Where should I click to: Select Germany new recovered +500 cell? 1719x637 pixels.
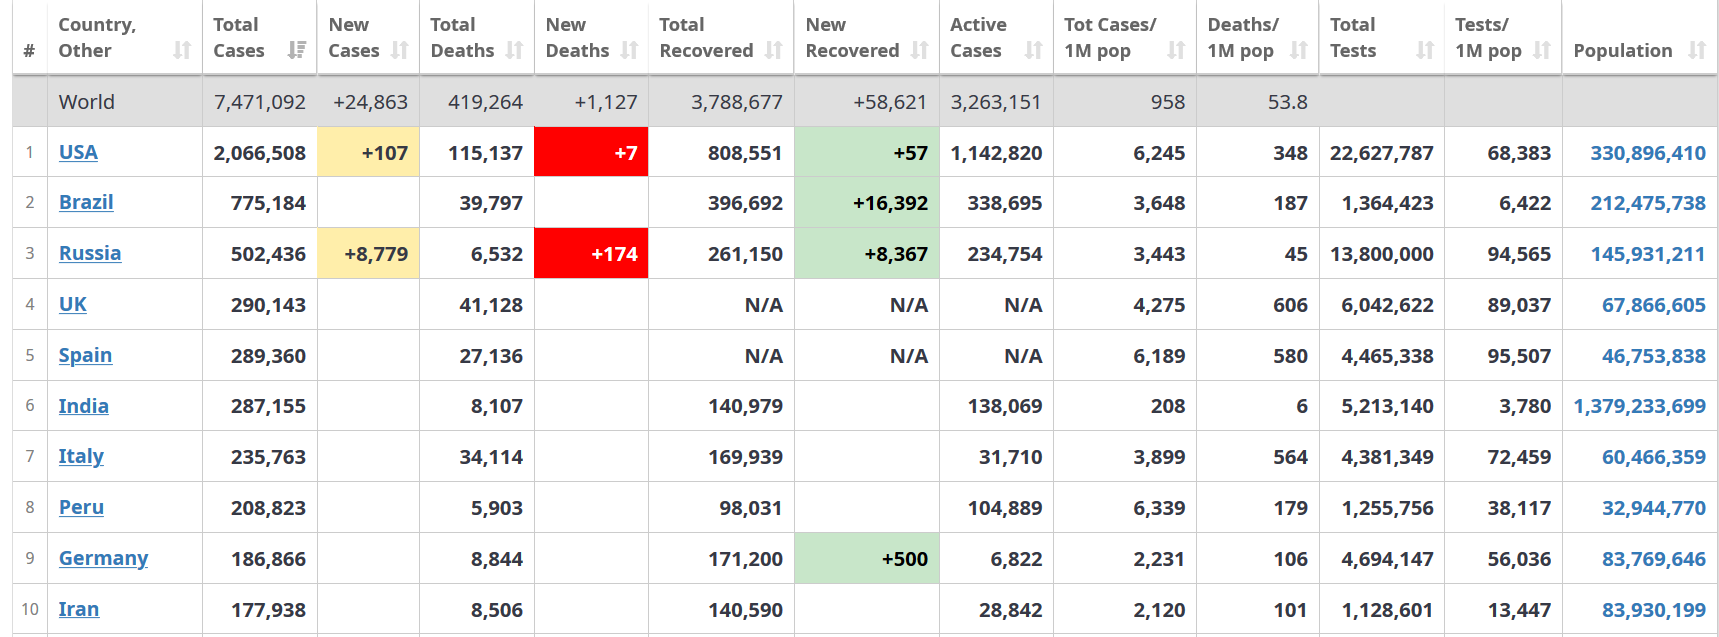coord(867,558)
